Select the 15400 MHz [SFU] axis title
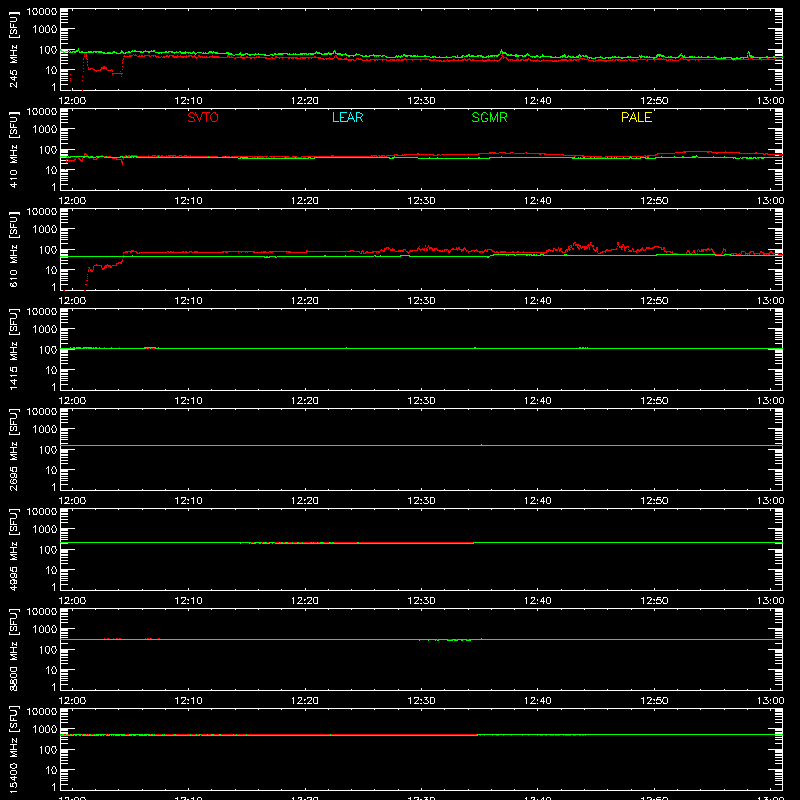This screenshot has height=800, width=800. point(14,749)
